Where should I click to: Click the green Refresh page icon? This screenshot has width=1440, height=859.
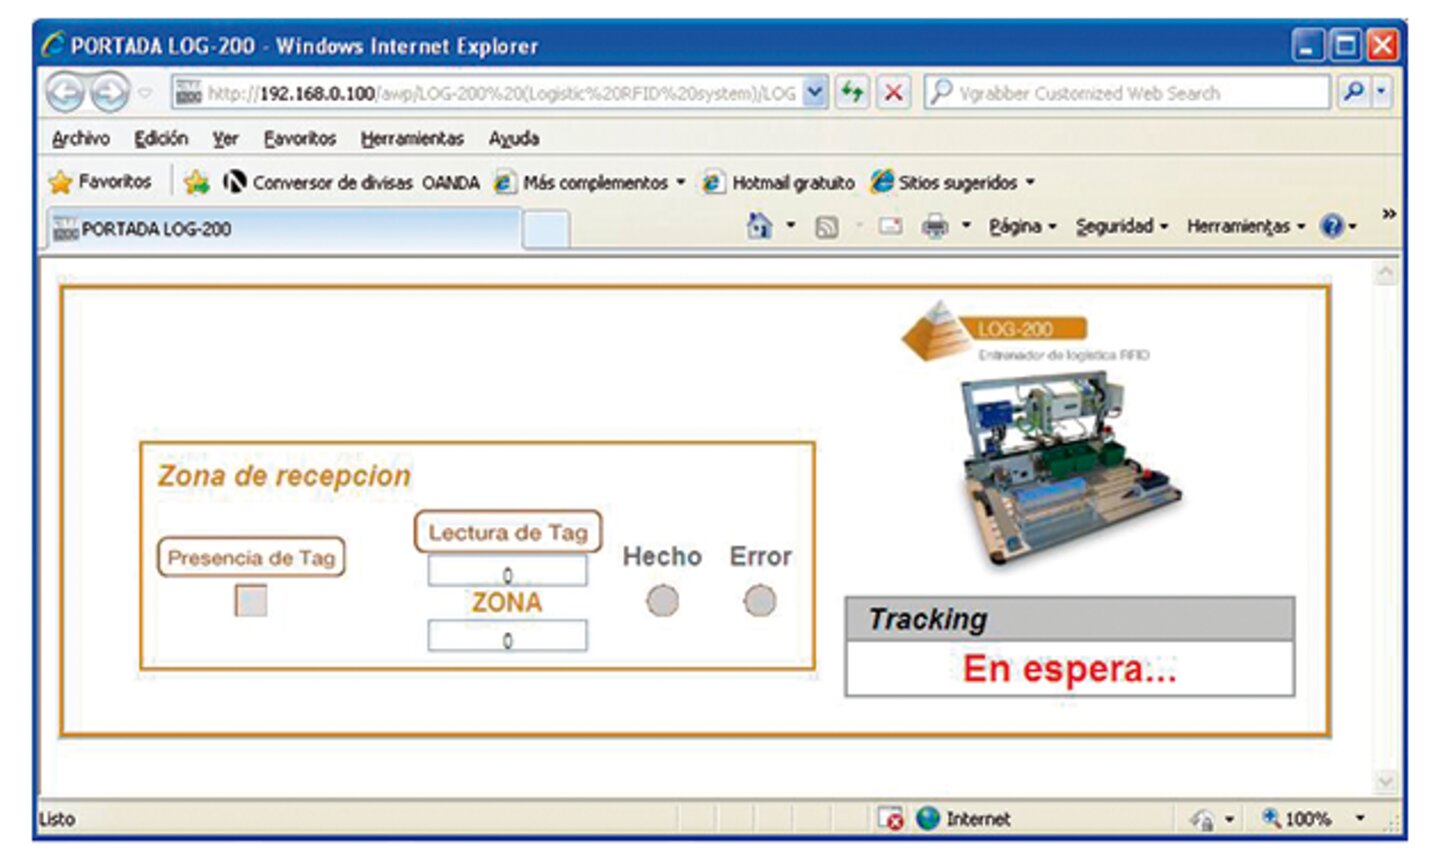point(852,93)
